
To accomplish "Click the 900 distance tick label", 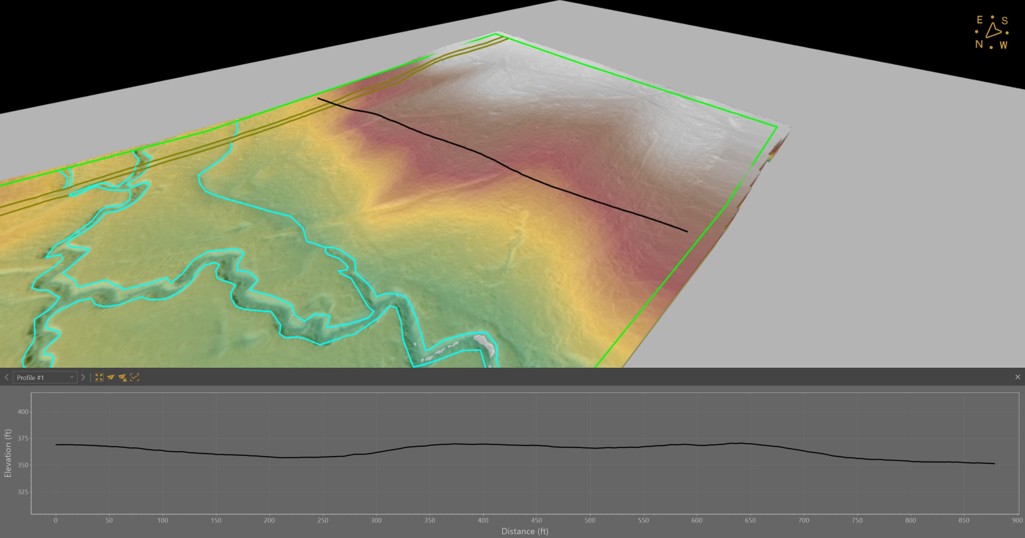I will tap(1017, 520).
